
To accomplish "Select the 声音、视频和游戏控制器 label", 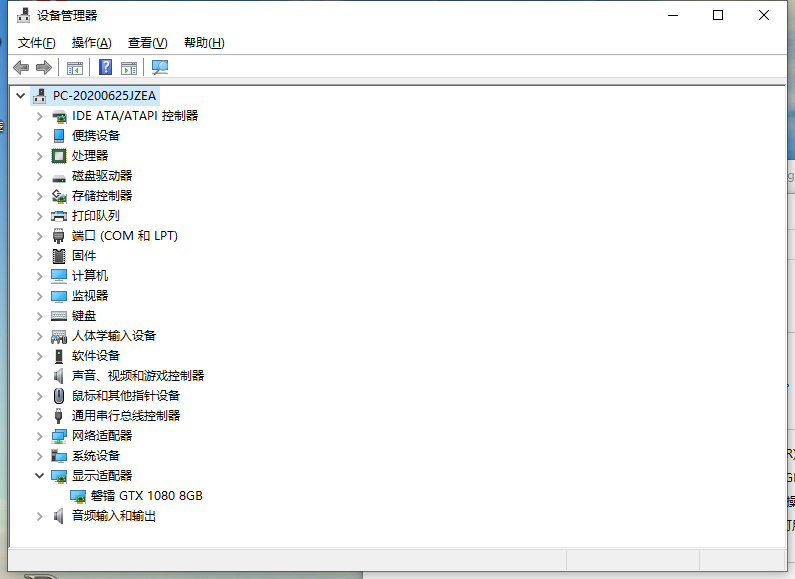I will [138, 376].
